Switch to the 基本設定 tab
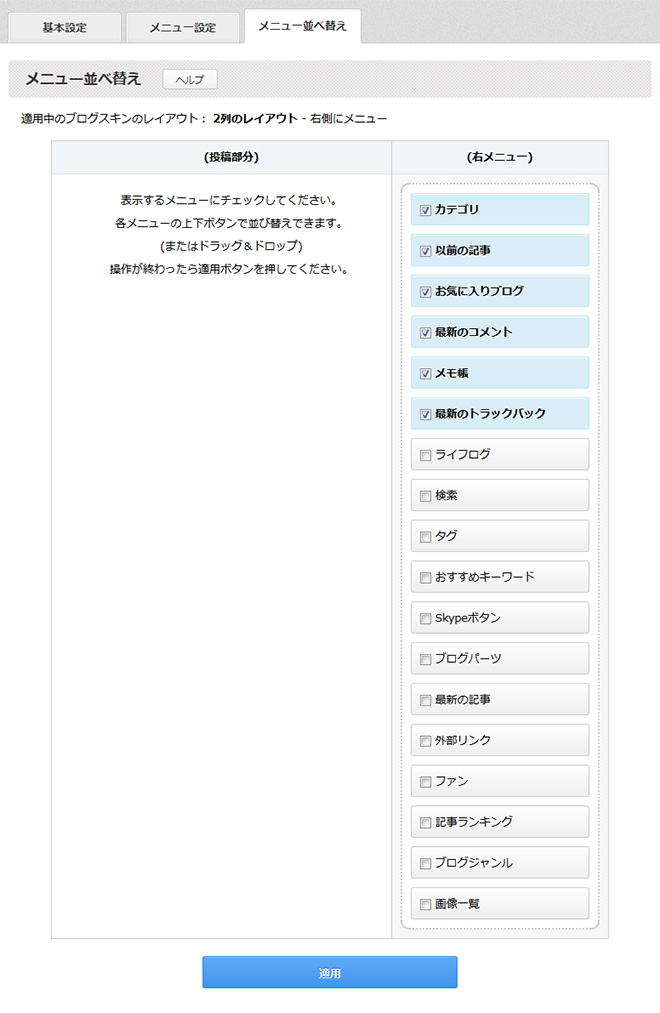The height and width of the screenshot is (1013, 660). pos(65,28)
